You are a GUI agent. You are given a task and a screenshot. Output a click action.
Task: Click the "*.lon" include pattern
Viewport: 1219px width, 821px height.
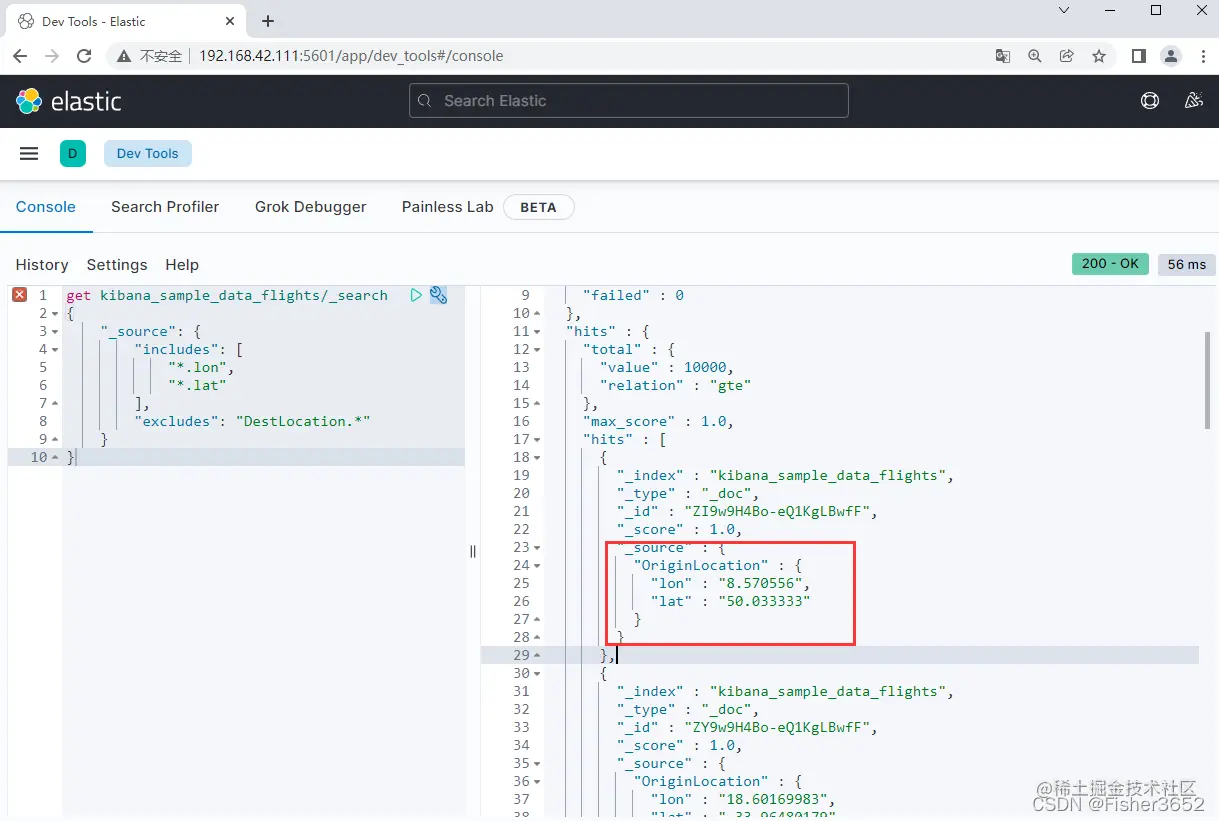pos(200,367)
